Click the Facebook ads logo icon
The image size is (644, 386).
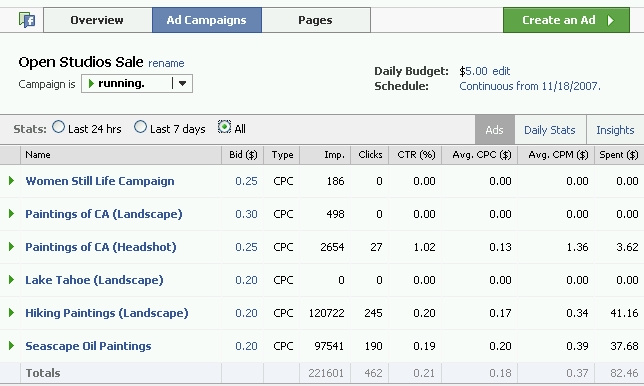tap(27, 20)
